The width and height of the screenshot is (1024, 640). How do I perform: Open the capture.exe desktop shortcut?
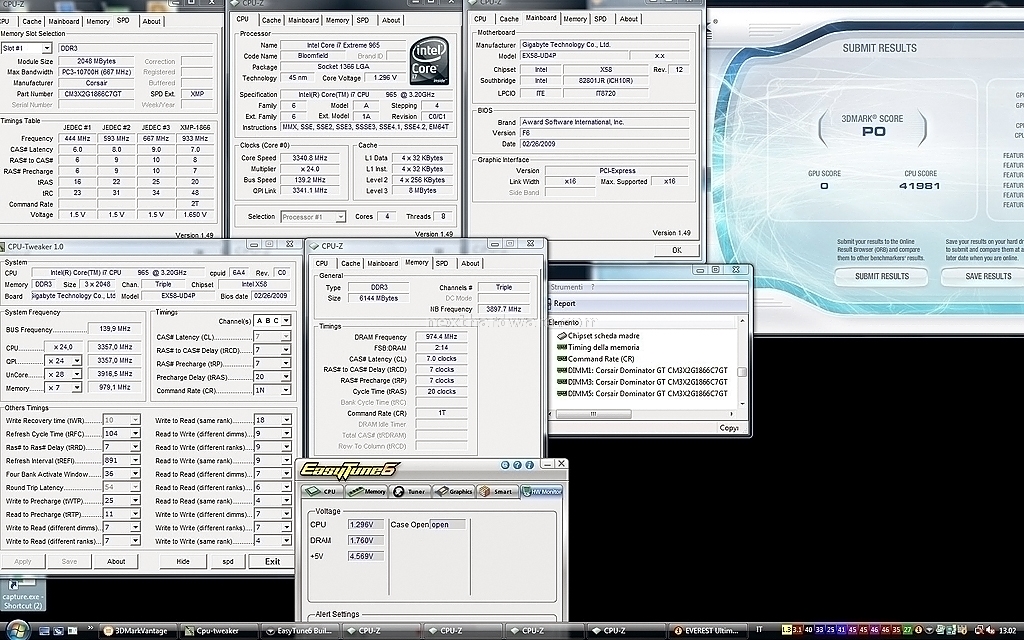click(x=22, y=592)
